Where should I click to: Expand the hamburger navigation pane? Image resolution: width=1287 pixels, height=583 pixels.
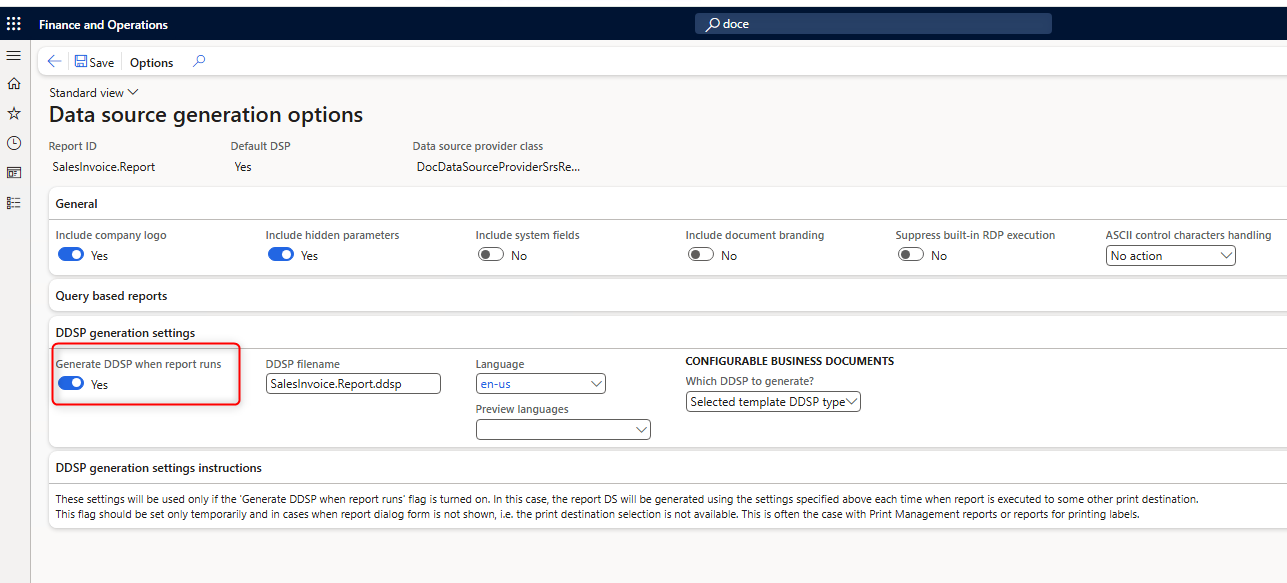click(14, 55)
